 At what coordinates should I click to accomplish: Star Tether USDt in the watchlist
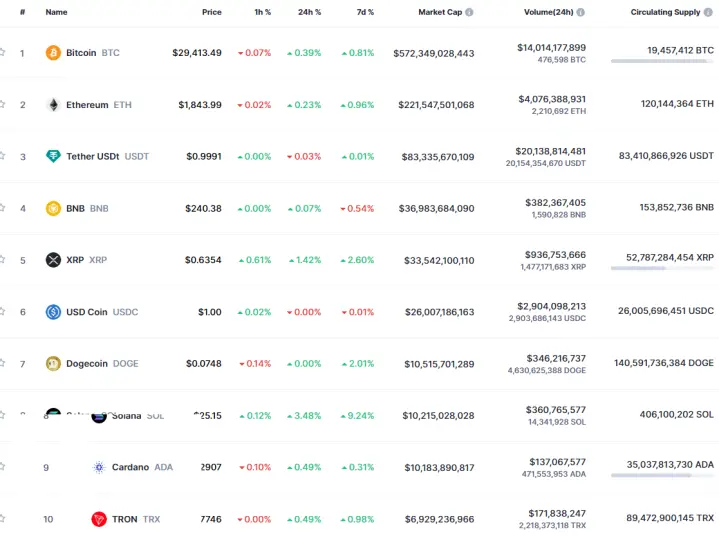pyautogui.click(x=2, y=156)
